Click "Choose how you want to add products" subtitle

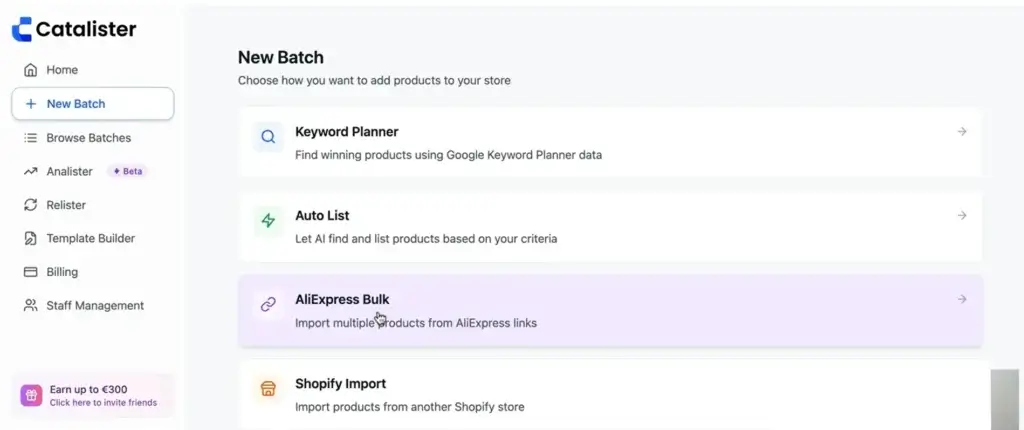coord(374,81)
